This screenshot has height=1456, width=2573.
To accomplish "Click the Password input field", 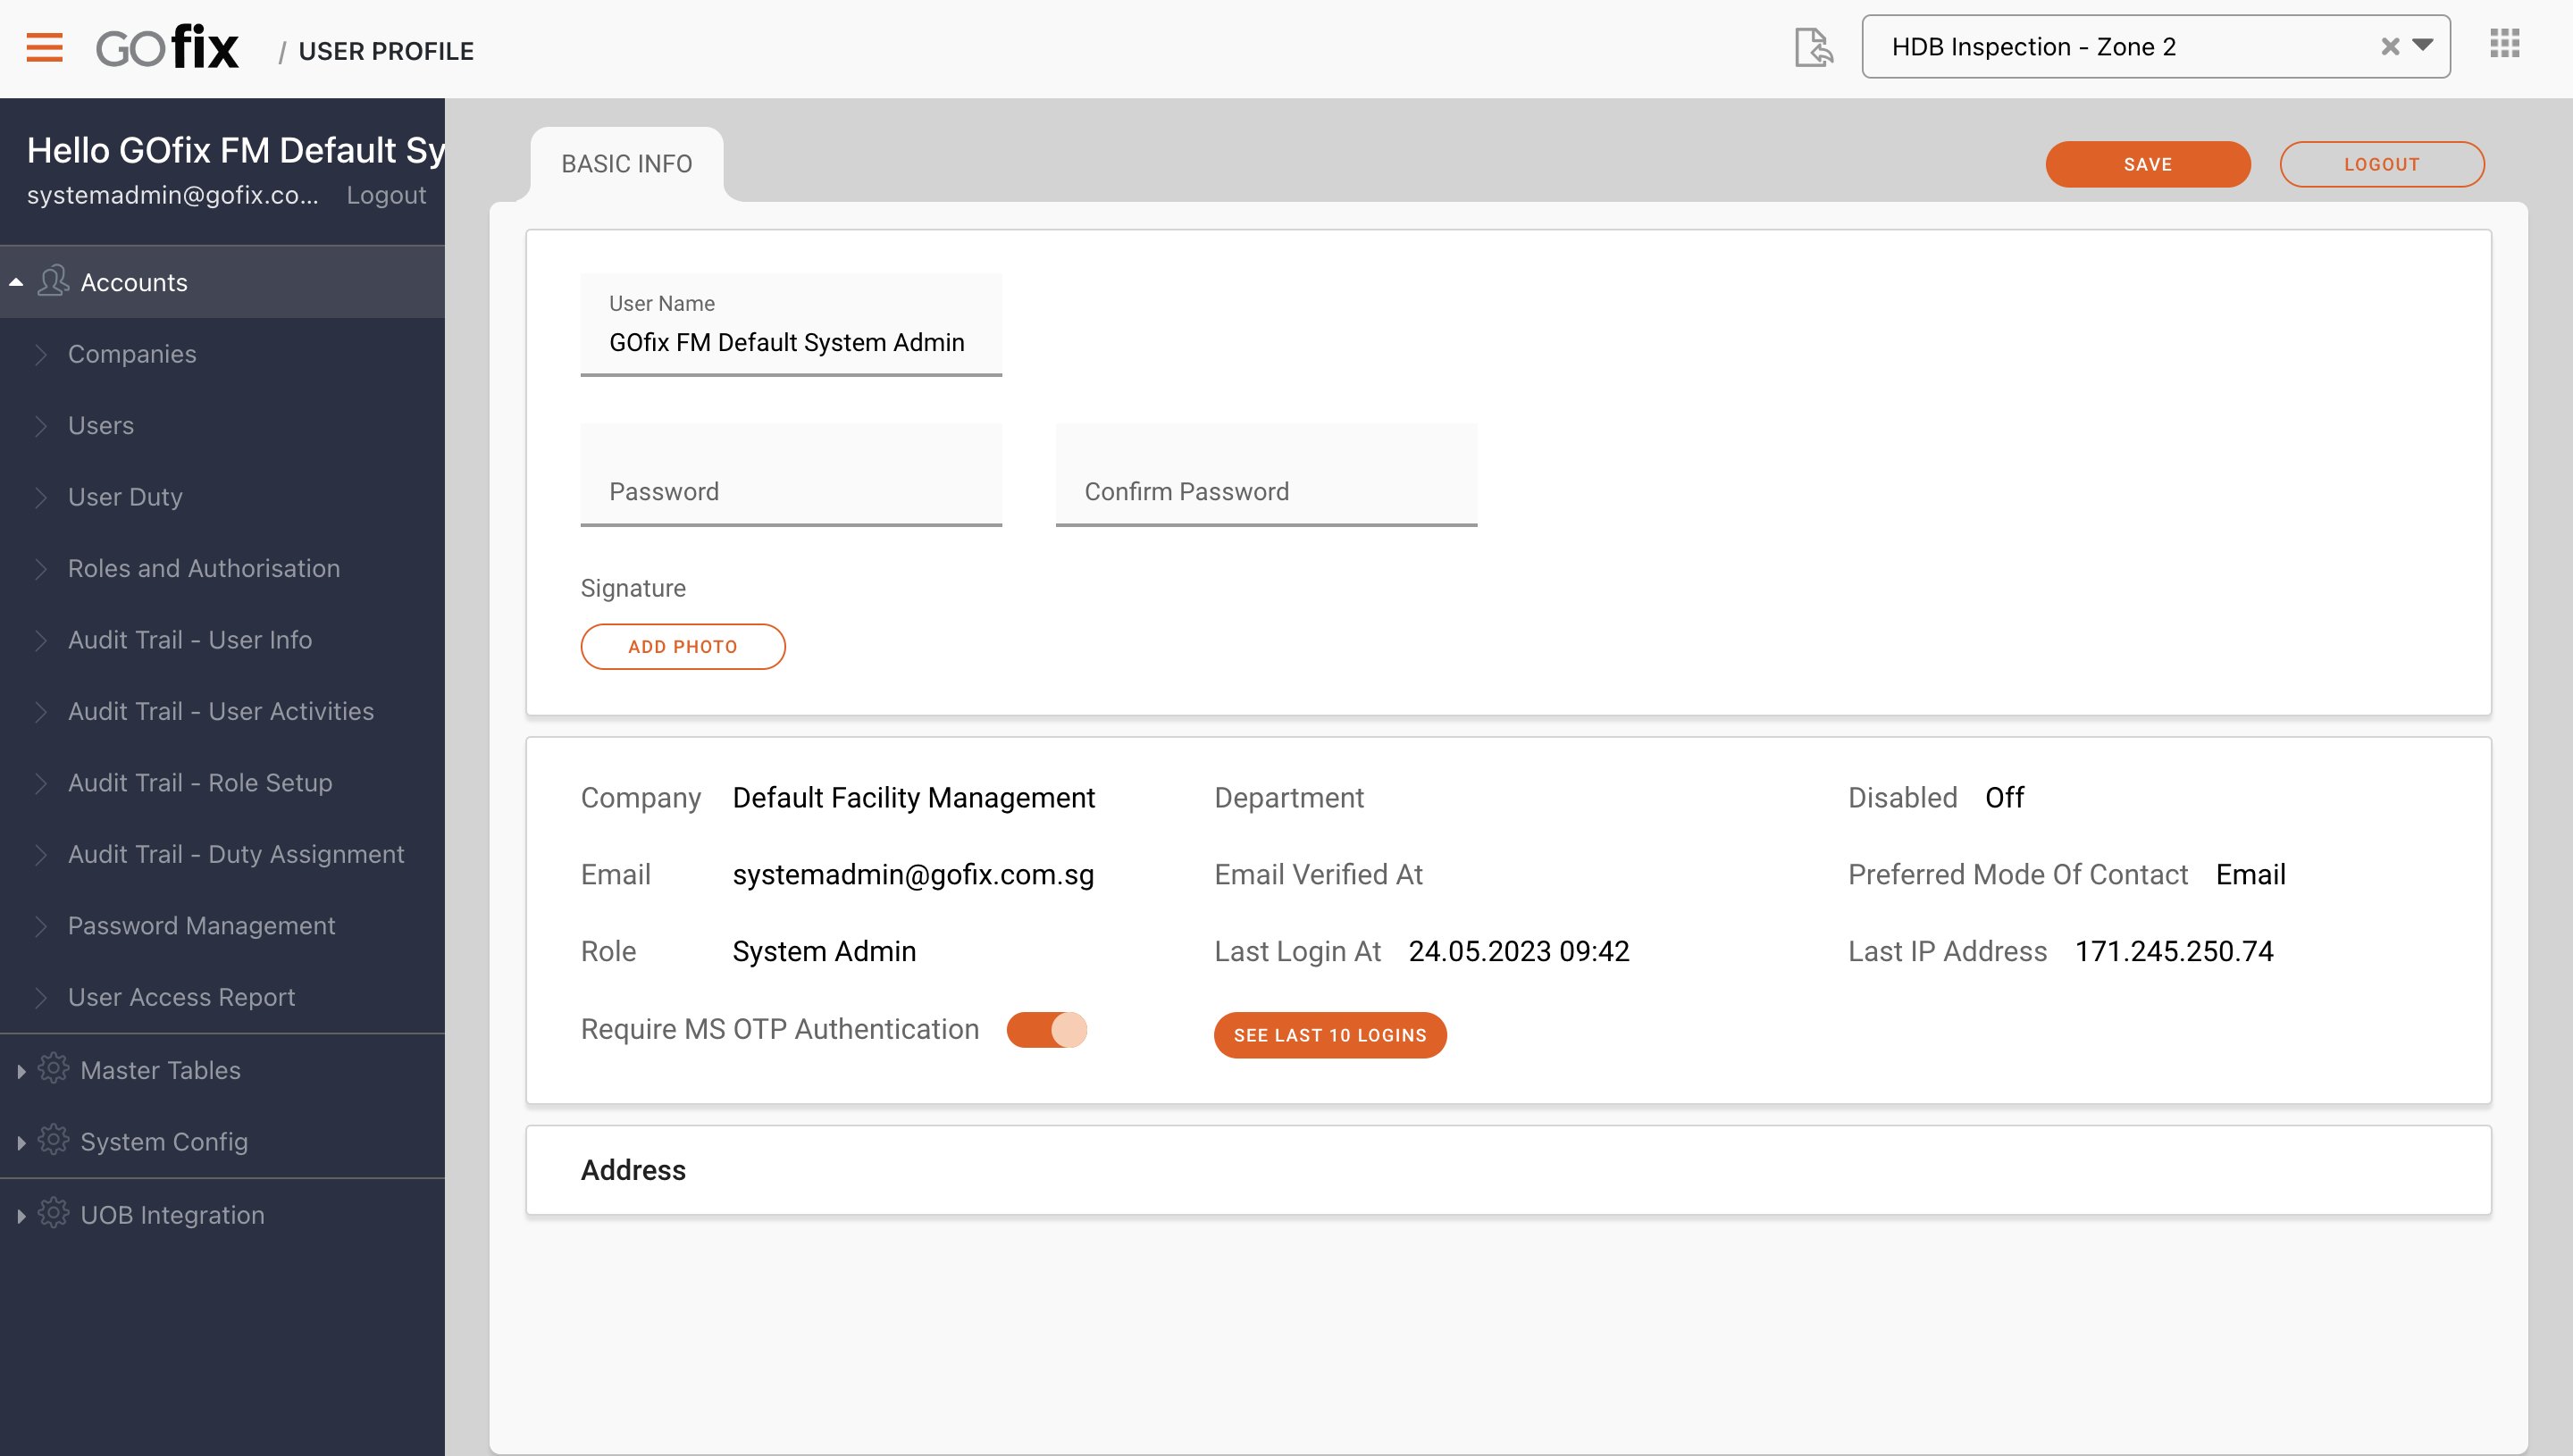I will click(x=790, y=490).
